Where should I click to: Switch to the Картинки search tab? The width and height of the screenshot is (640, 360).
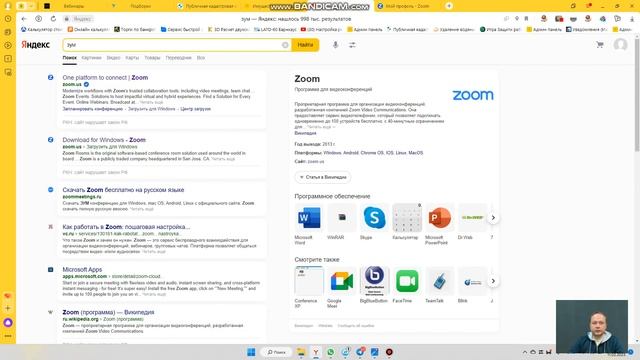pos(91,58)
